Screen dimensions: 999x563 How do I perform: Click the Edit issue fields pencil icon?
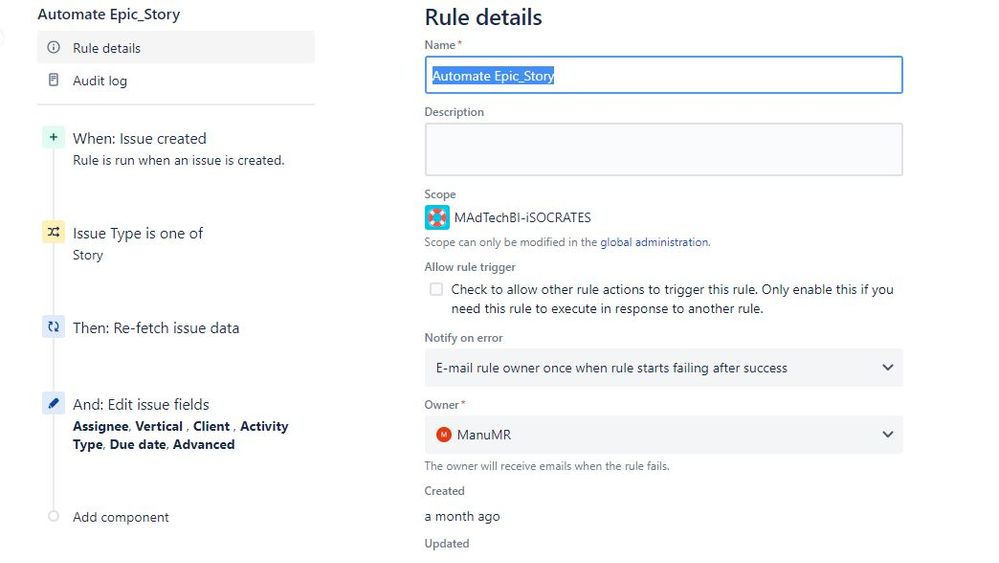click(x=54, y=403)
